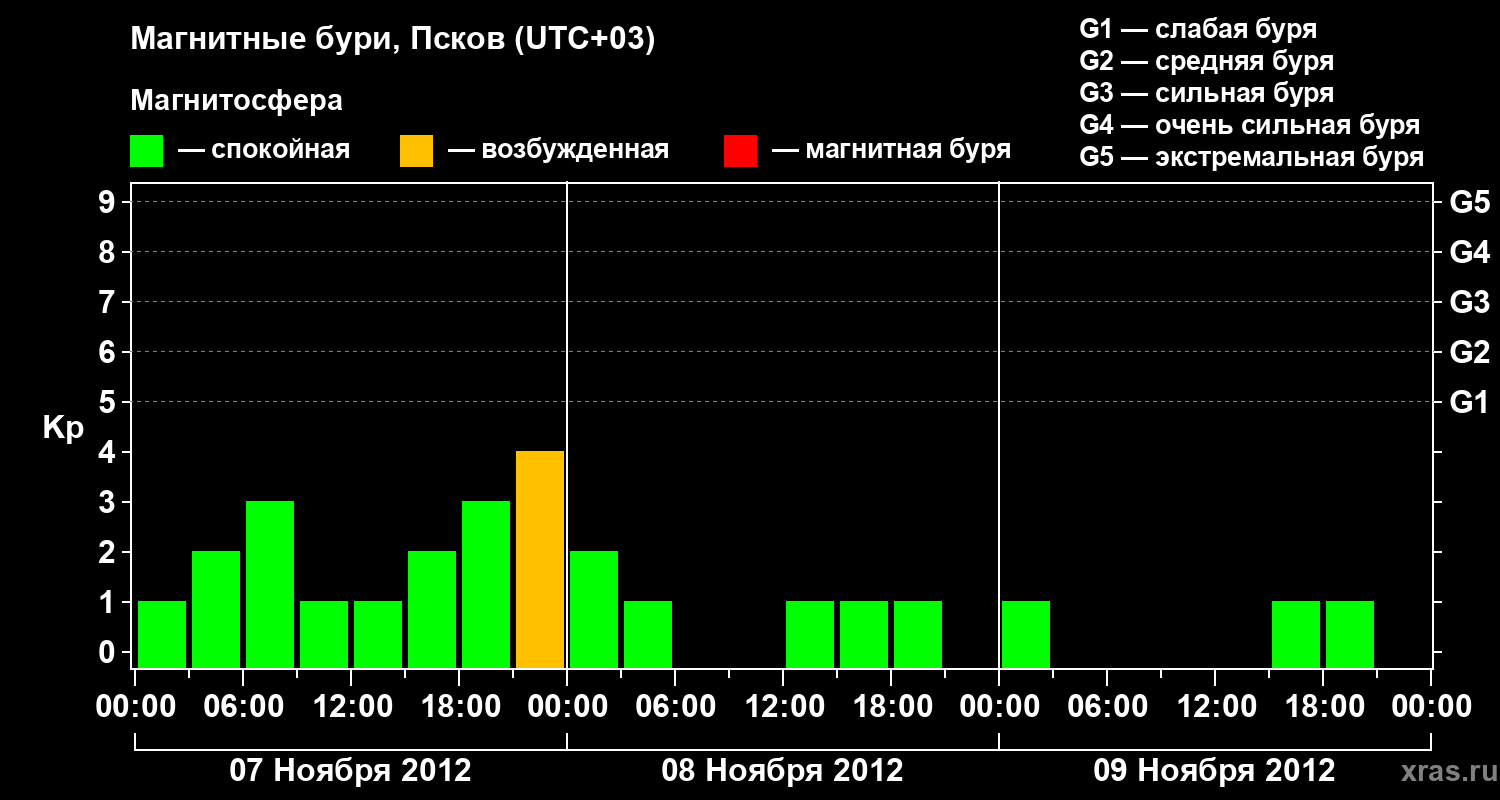
Task: Click the '— спокойная' legend label
Action: (x=264, y=151)
